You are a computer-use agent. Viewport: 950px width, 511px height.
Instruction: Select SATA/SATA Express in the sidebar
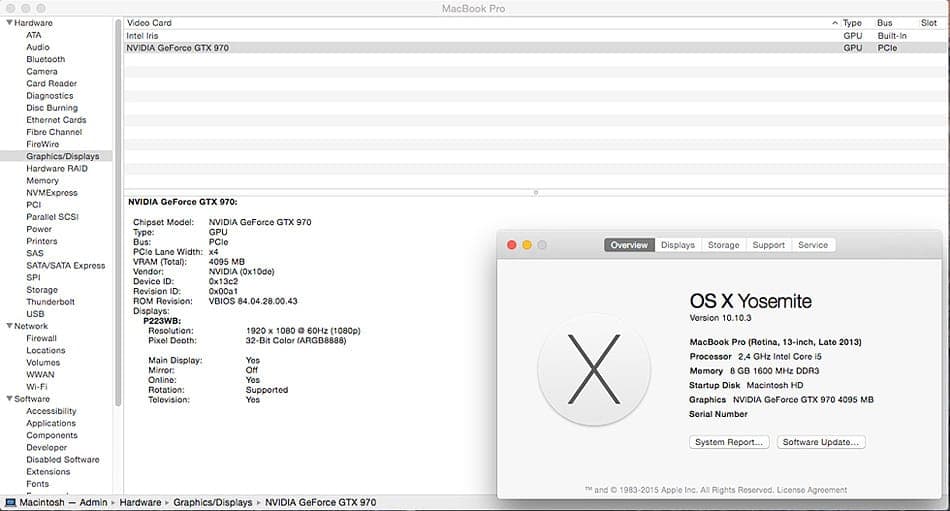(x=65, y=265)
